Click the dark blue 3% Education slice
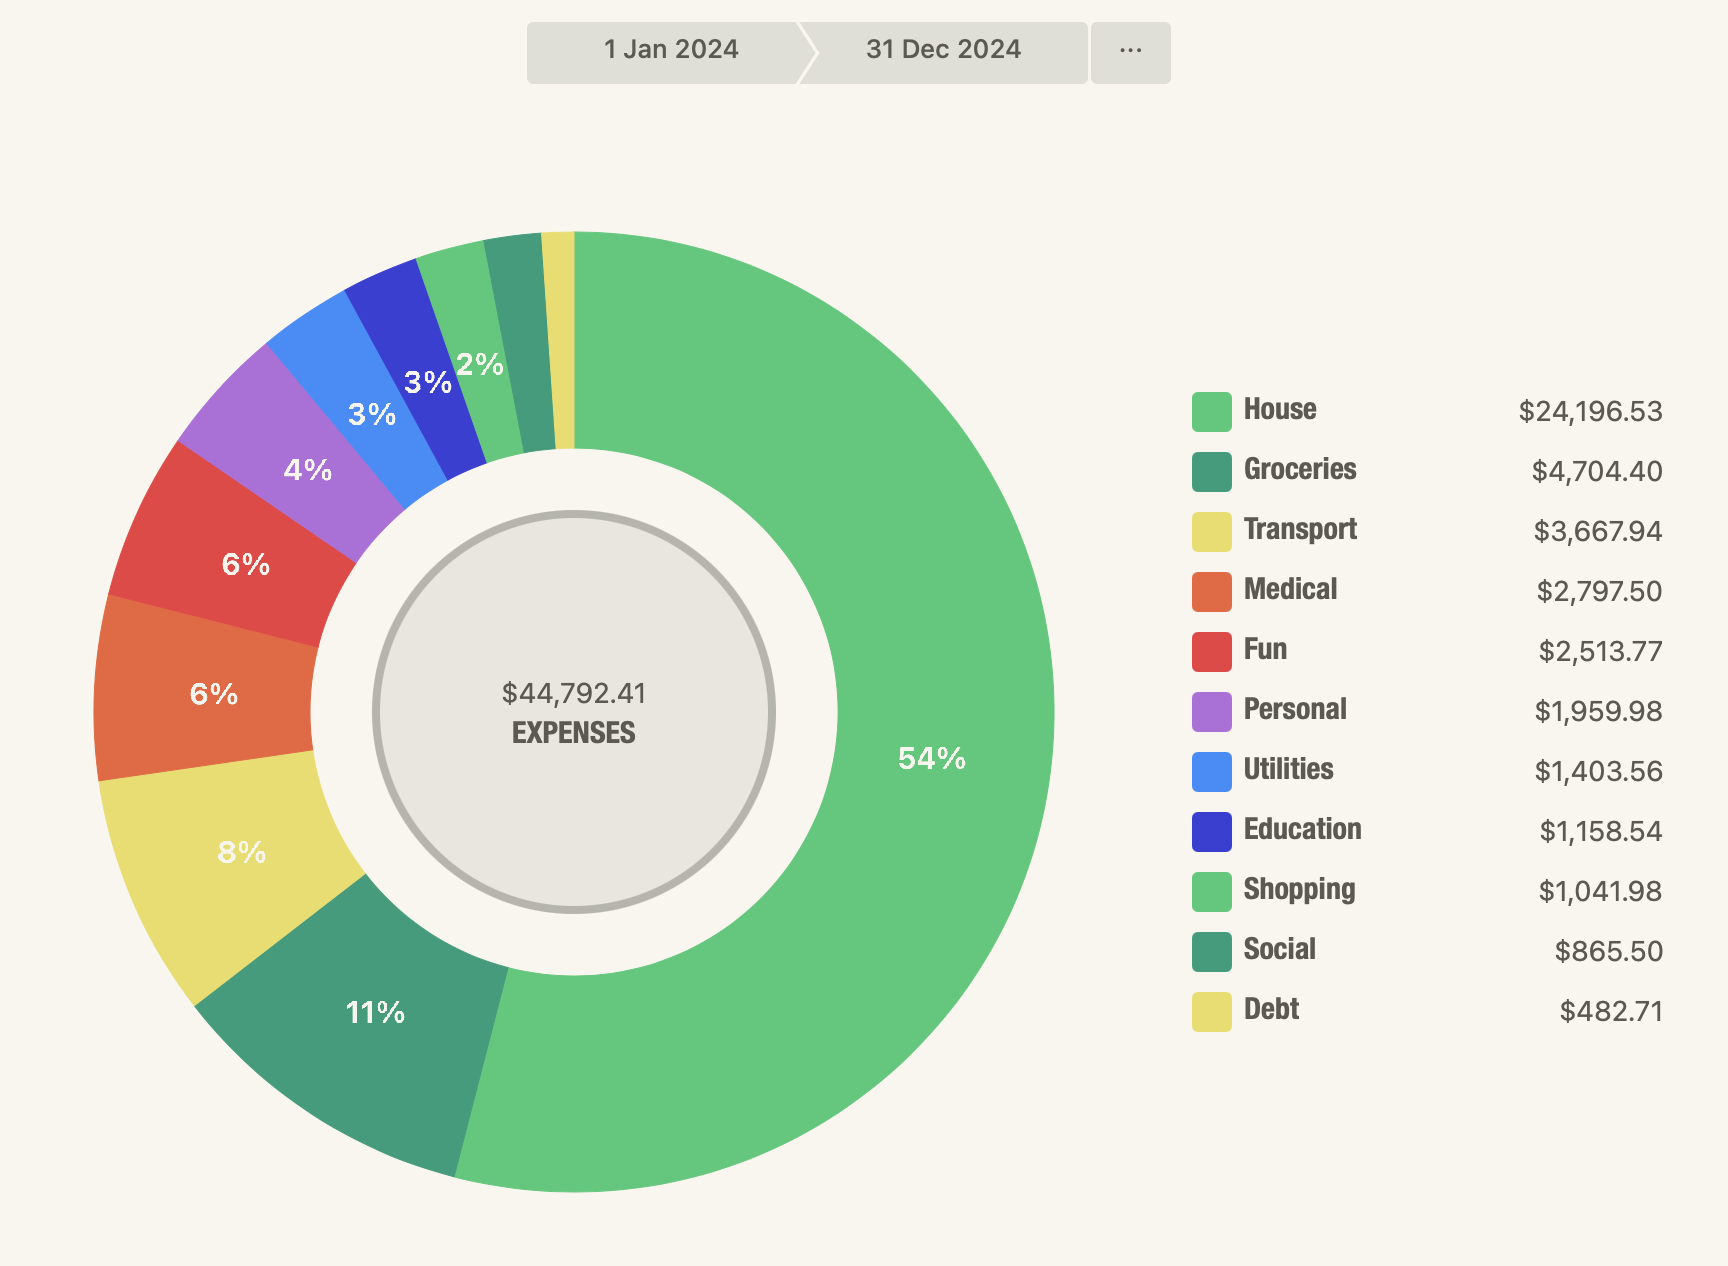The image size is (1728, 1266). tap(427, 382)
